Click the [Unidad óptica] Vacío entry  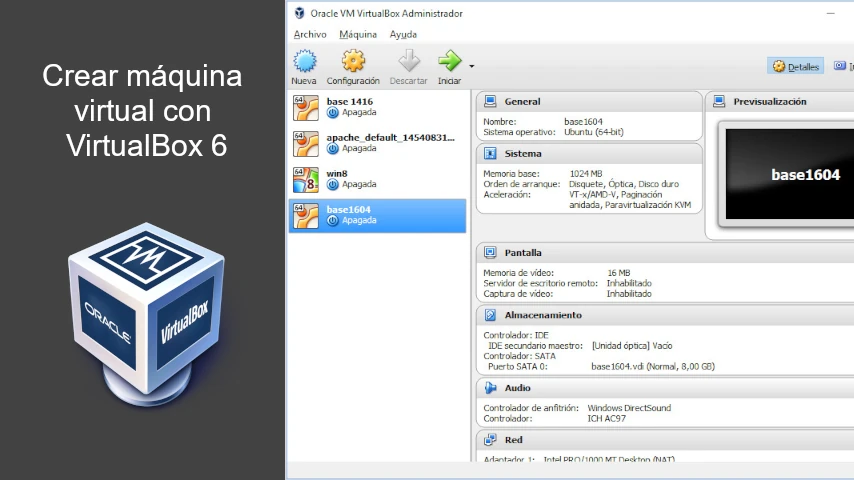click(632, 346)
